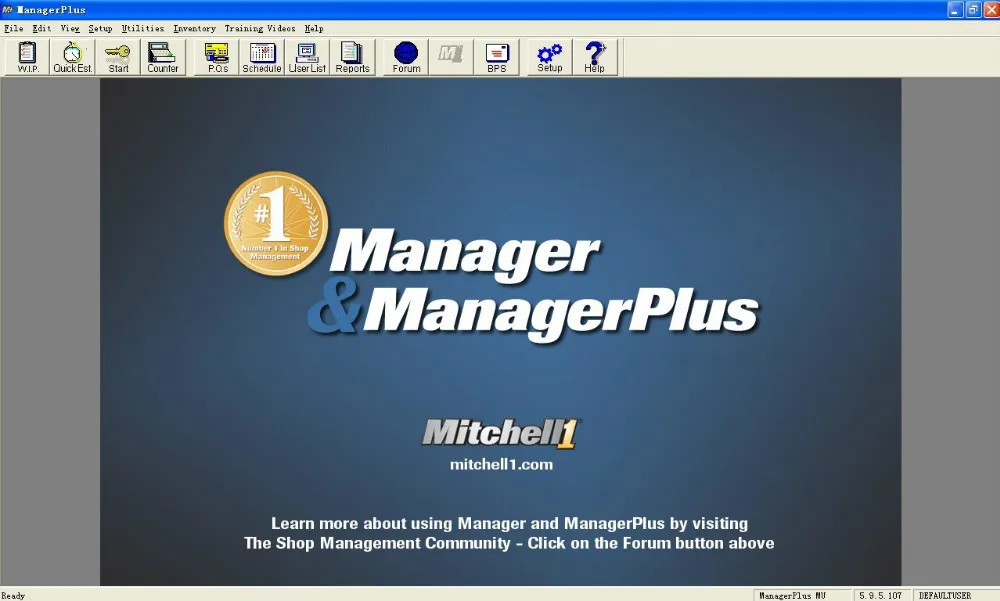The height and width of the screenshot is (601, 1000).
Task: Open the Inventory menu
Action: (195, 29)
